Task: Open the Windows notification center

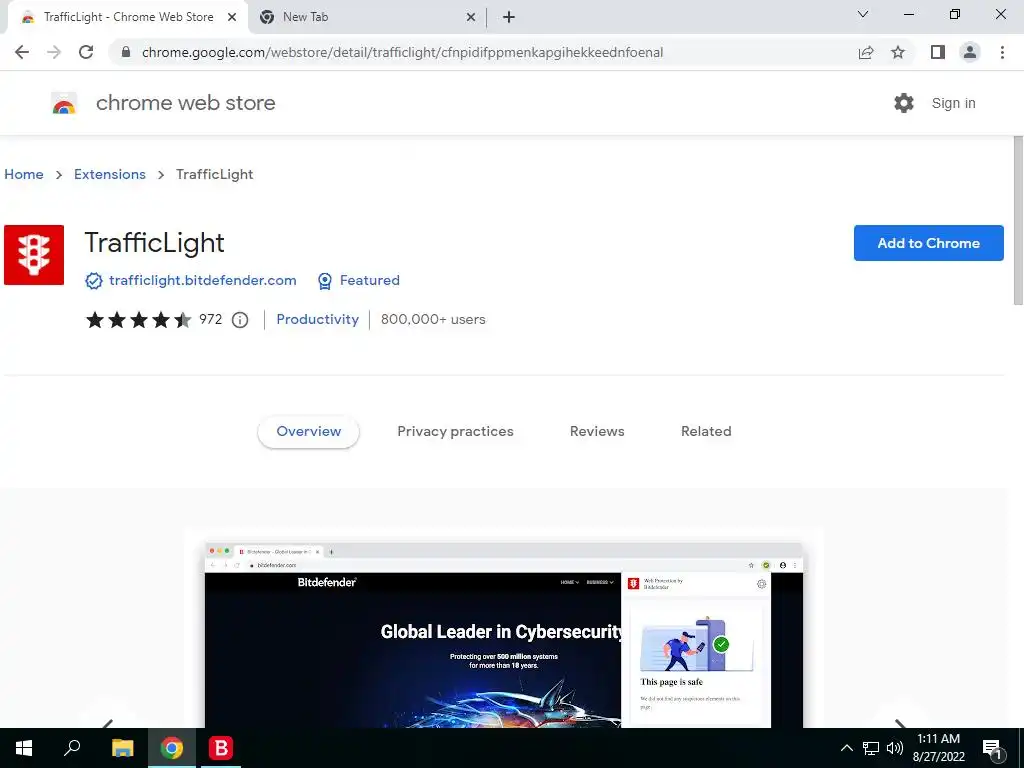Action: (993, 749)
